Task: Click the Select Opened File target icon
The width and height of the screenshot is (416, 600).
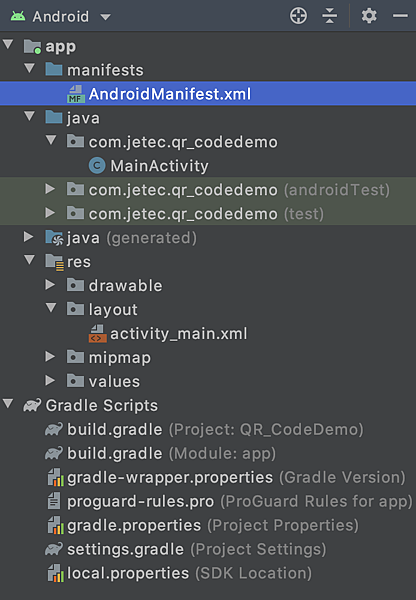Action: coord(298,16)
